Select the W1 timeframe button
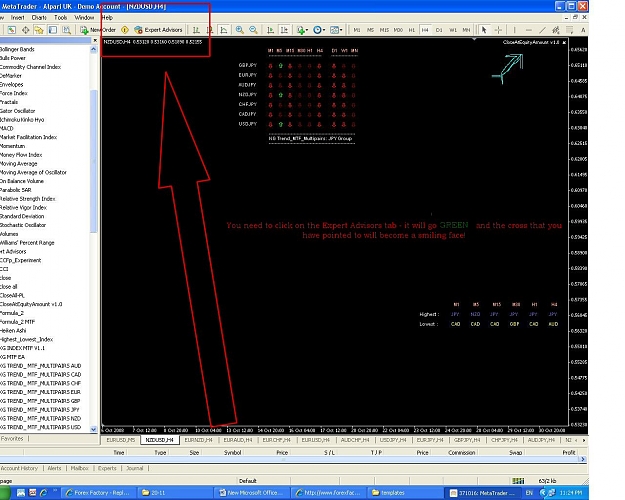 click(x=453, y=30)
